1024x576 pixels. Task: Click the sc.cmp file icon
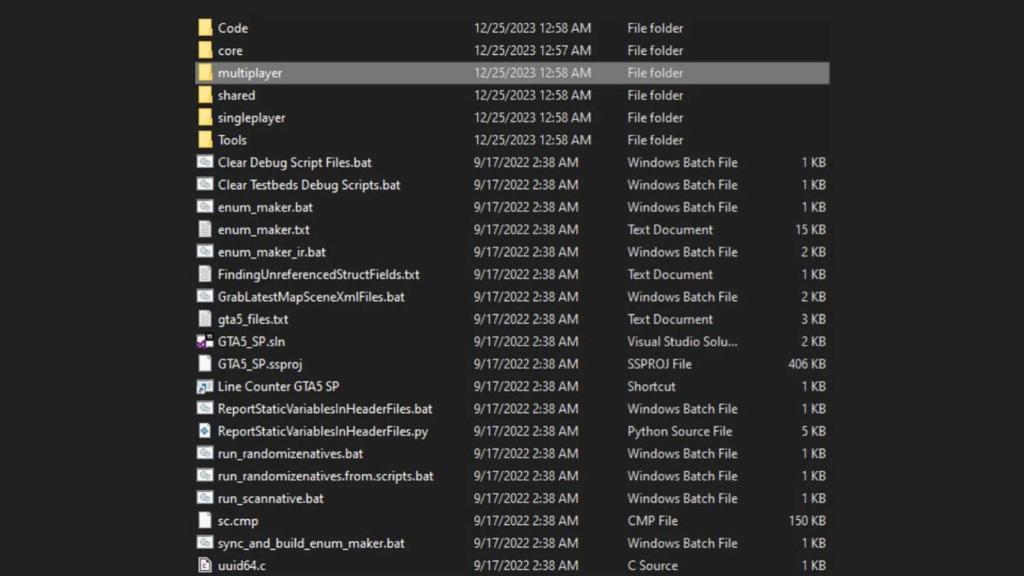pos(205,520)
